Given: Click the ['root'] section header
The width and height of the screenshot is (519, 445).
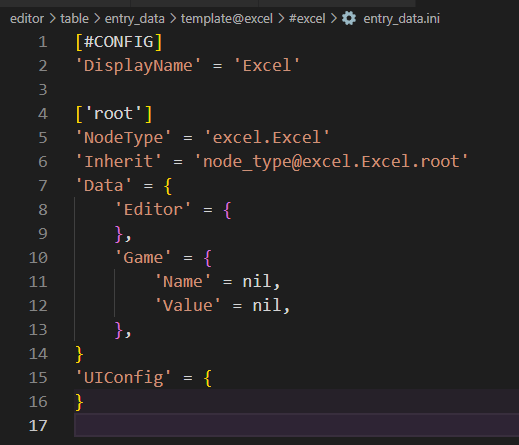Looking at the screenshot, I should [x=114, y=114].
